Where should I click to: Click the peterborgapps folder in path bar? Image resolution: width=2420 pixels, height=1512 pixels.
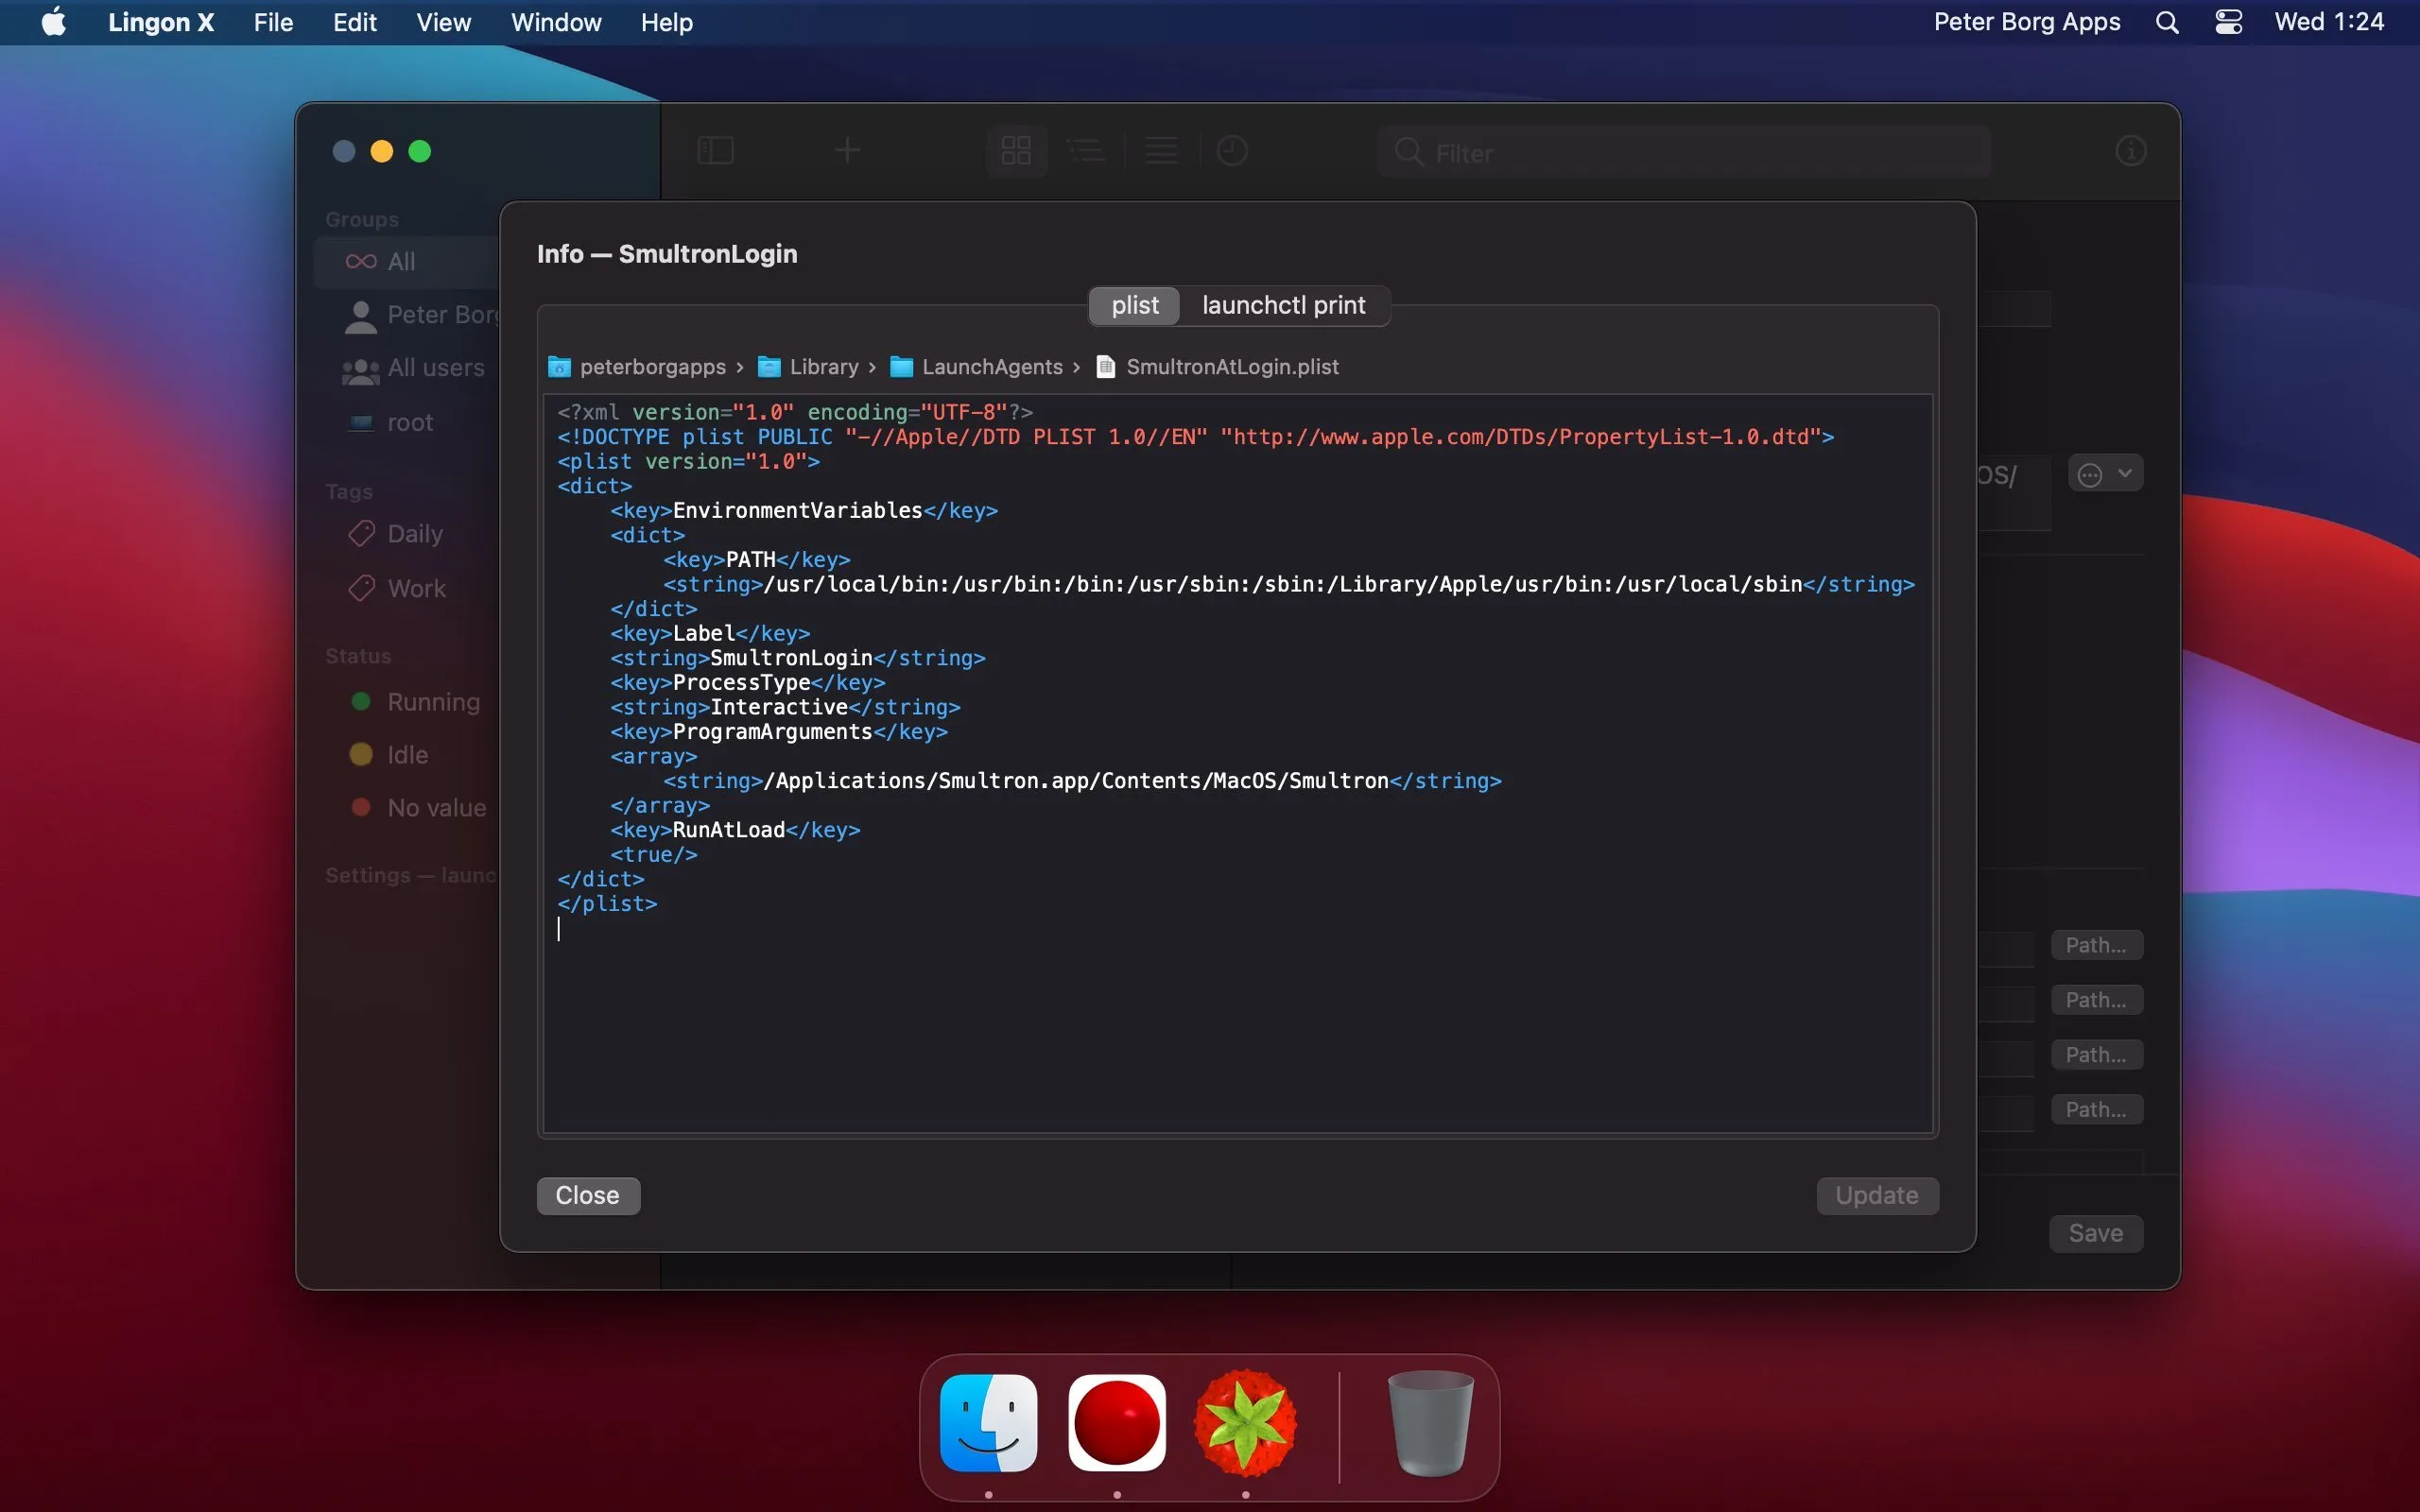[638, 367]
